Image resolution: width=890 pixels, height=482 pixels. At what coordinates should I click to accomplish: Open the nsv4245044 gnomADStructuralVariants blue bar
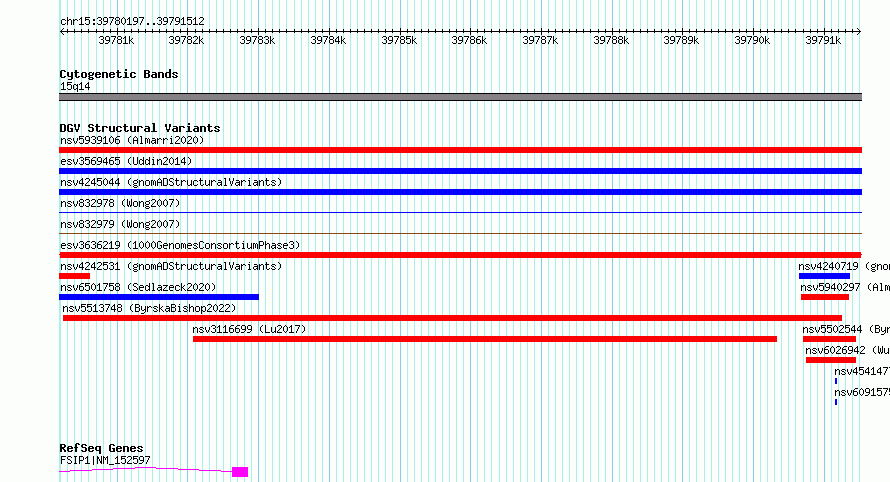(460, 192)
